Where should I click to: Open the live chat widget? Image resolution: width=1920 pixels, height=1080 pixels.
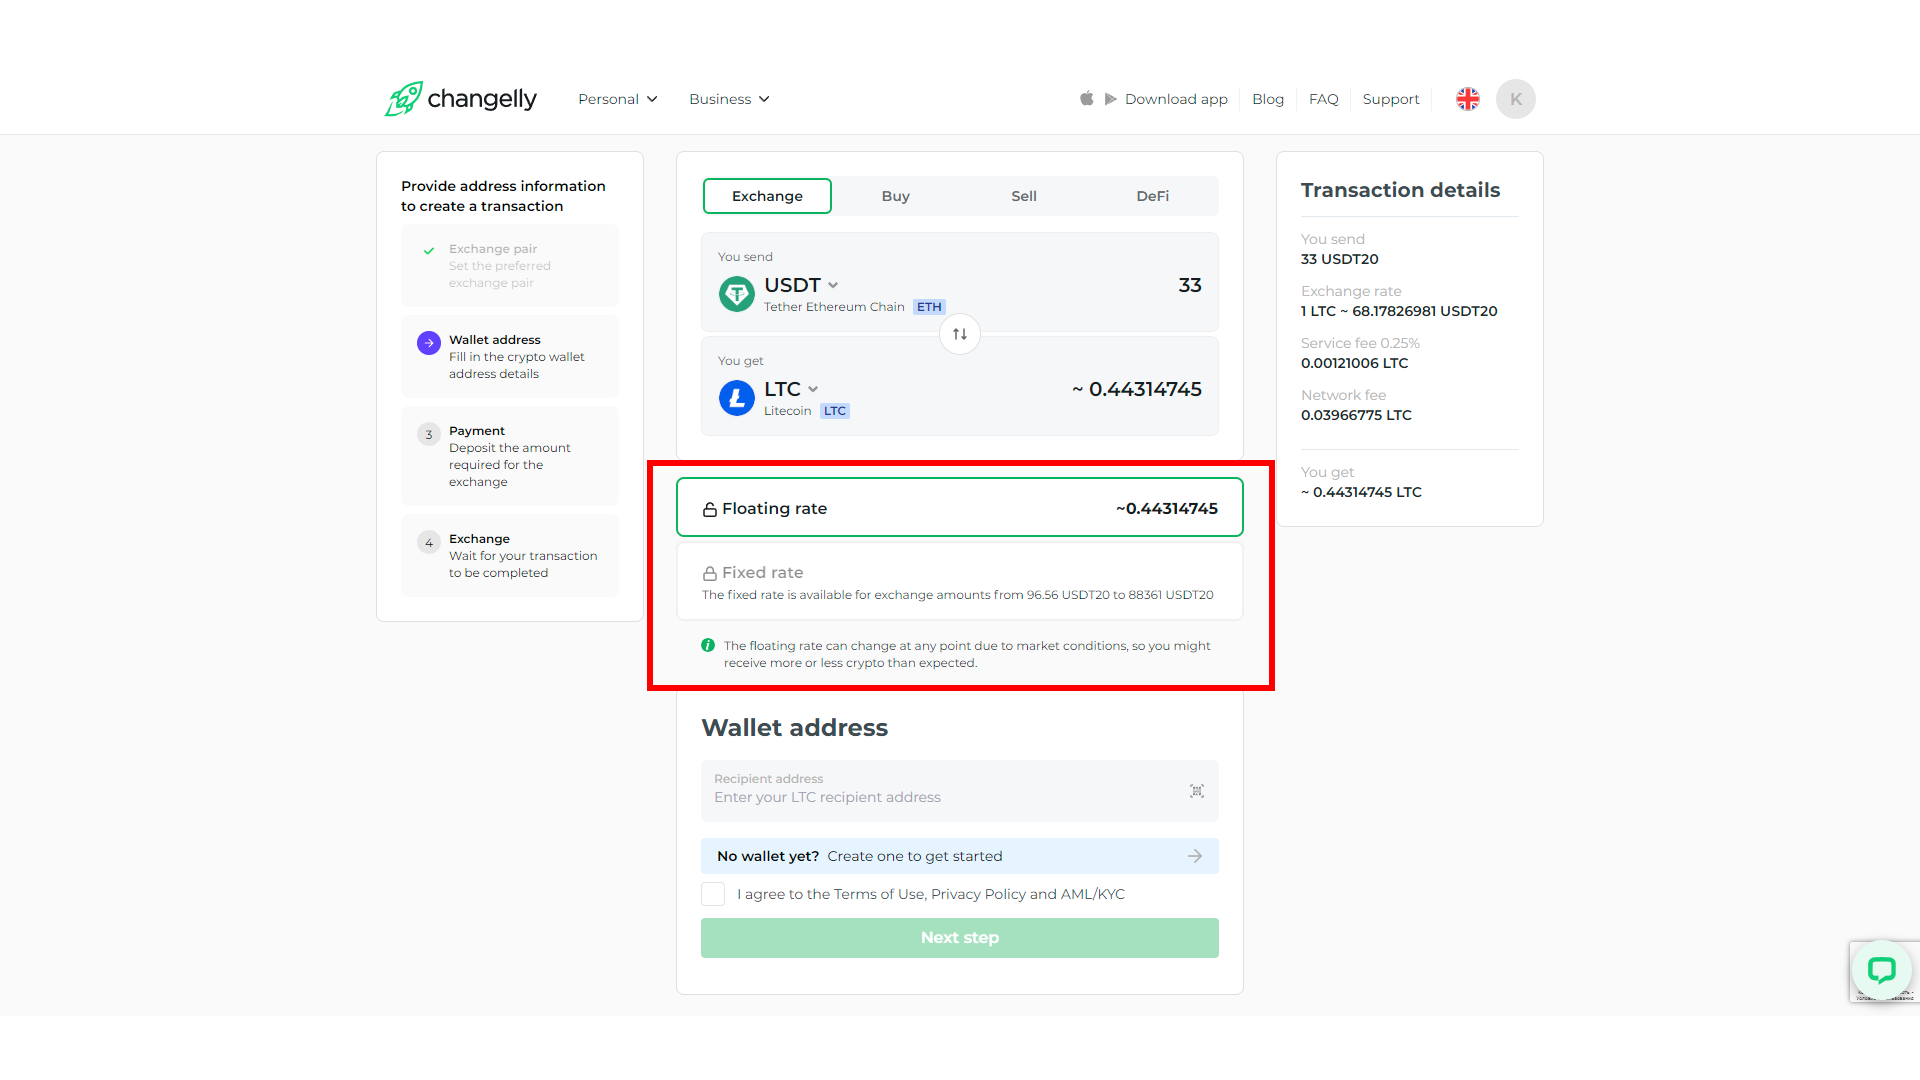[1882, 970]
